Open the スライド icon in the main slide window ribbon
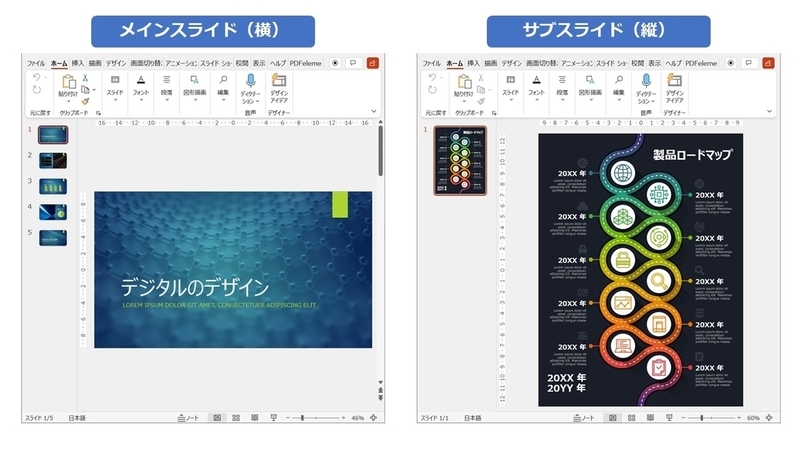The height and width of the screenshot is (450, 800). (x=115, y=80)
